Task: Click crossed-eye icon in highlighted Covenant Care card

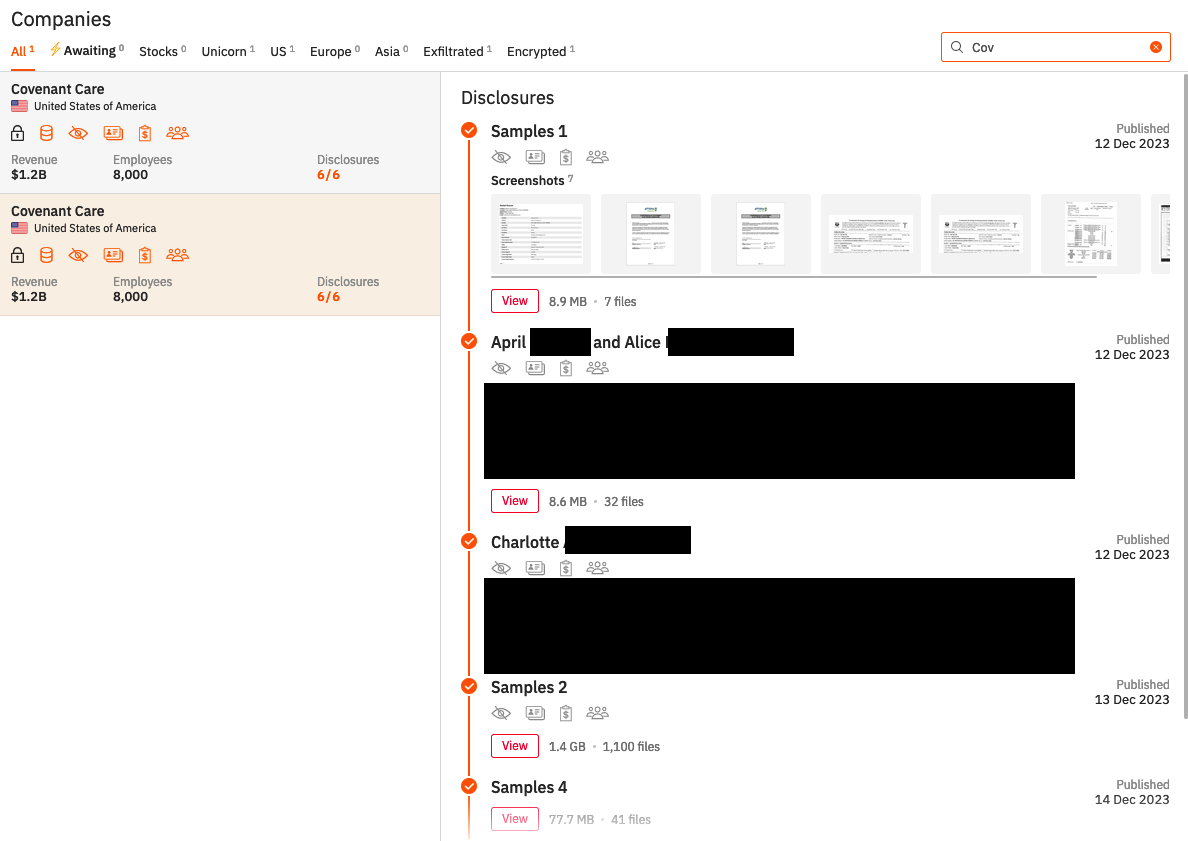Action: [x=78, y=255]
